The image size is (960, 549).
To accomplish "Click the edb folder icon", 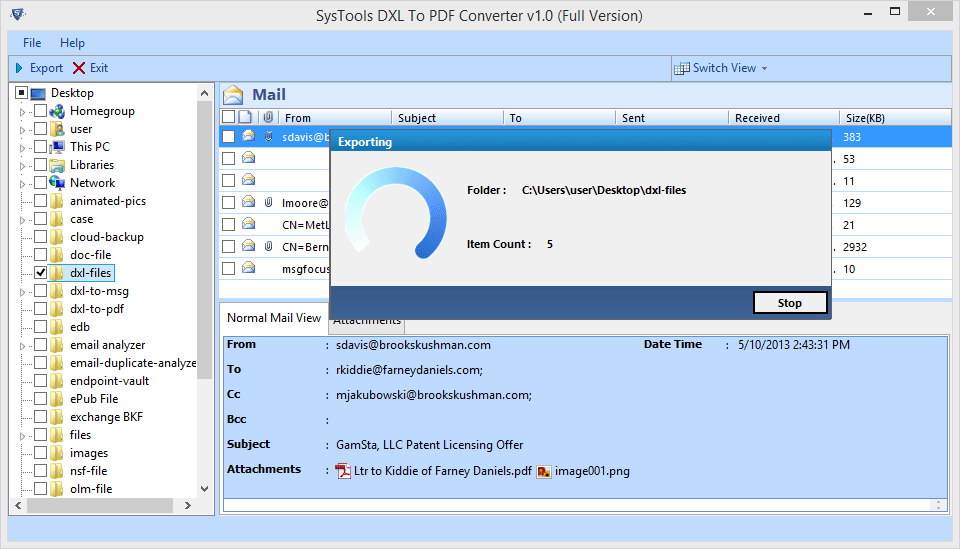I will point(56,327).
